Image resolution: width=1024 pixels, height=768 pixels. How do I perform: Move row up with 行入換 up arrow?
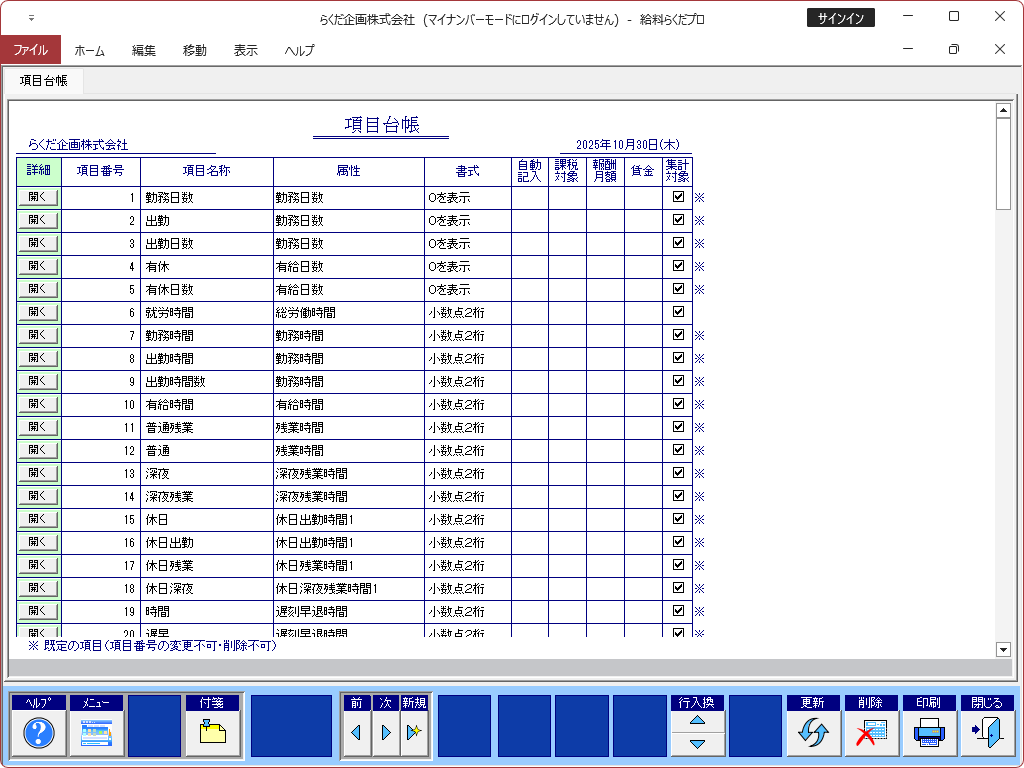pyautogui.click(x=698, y=721)
